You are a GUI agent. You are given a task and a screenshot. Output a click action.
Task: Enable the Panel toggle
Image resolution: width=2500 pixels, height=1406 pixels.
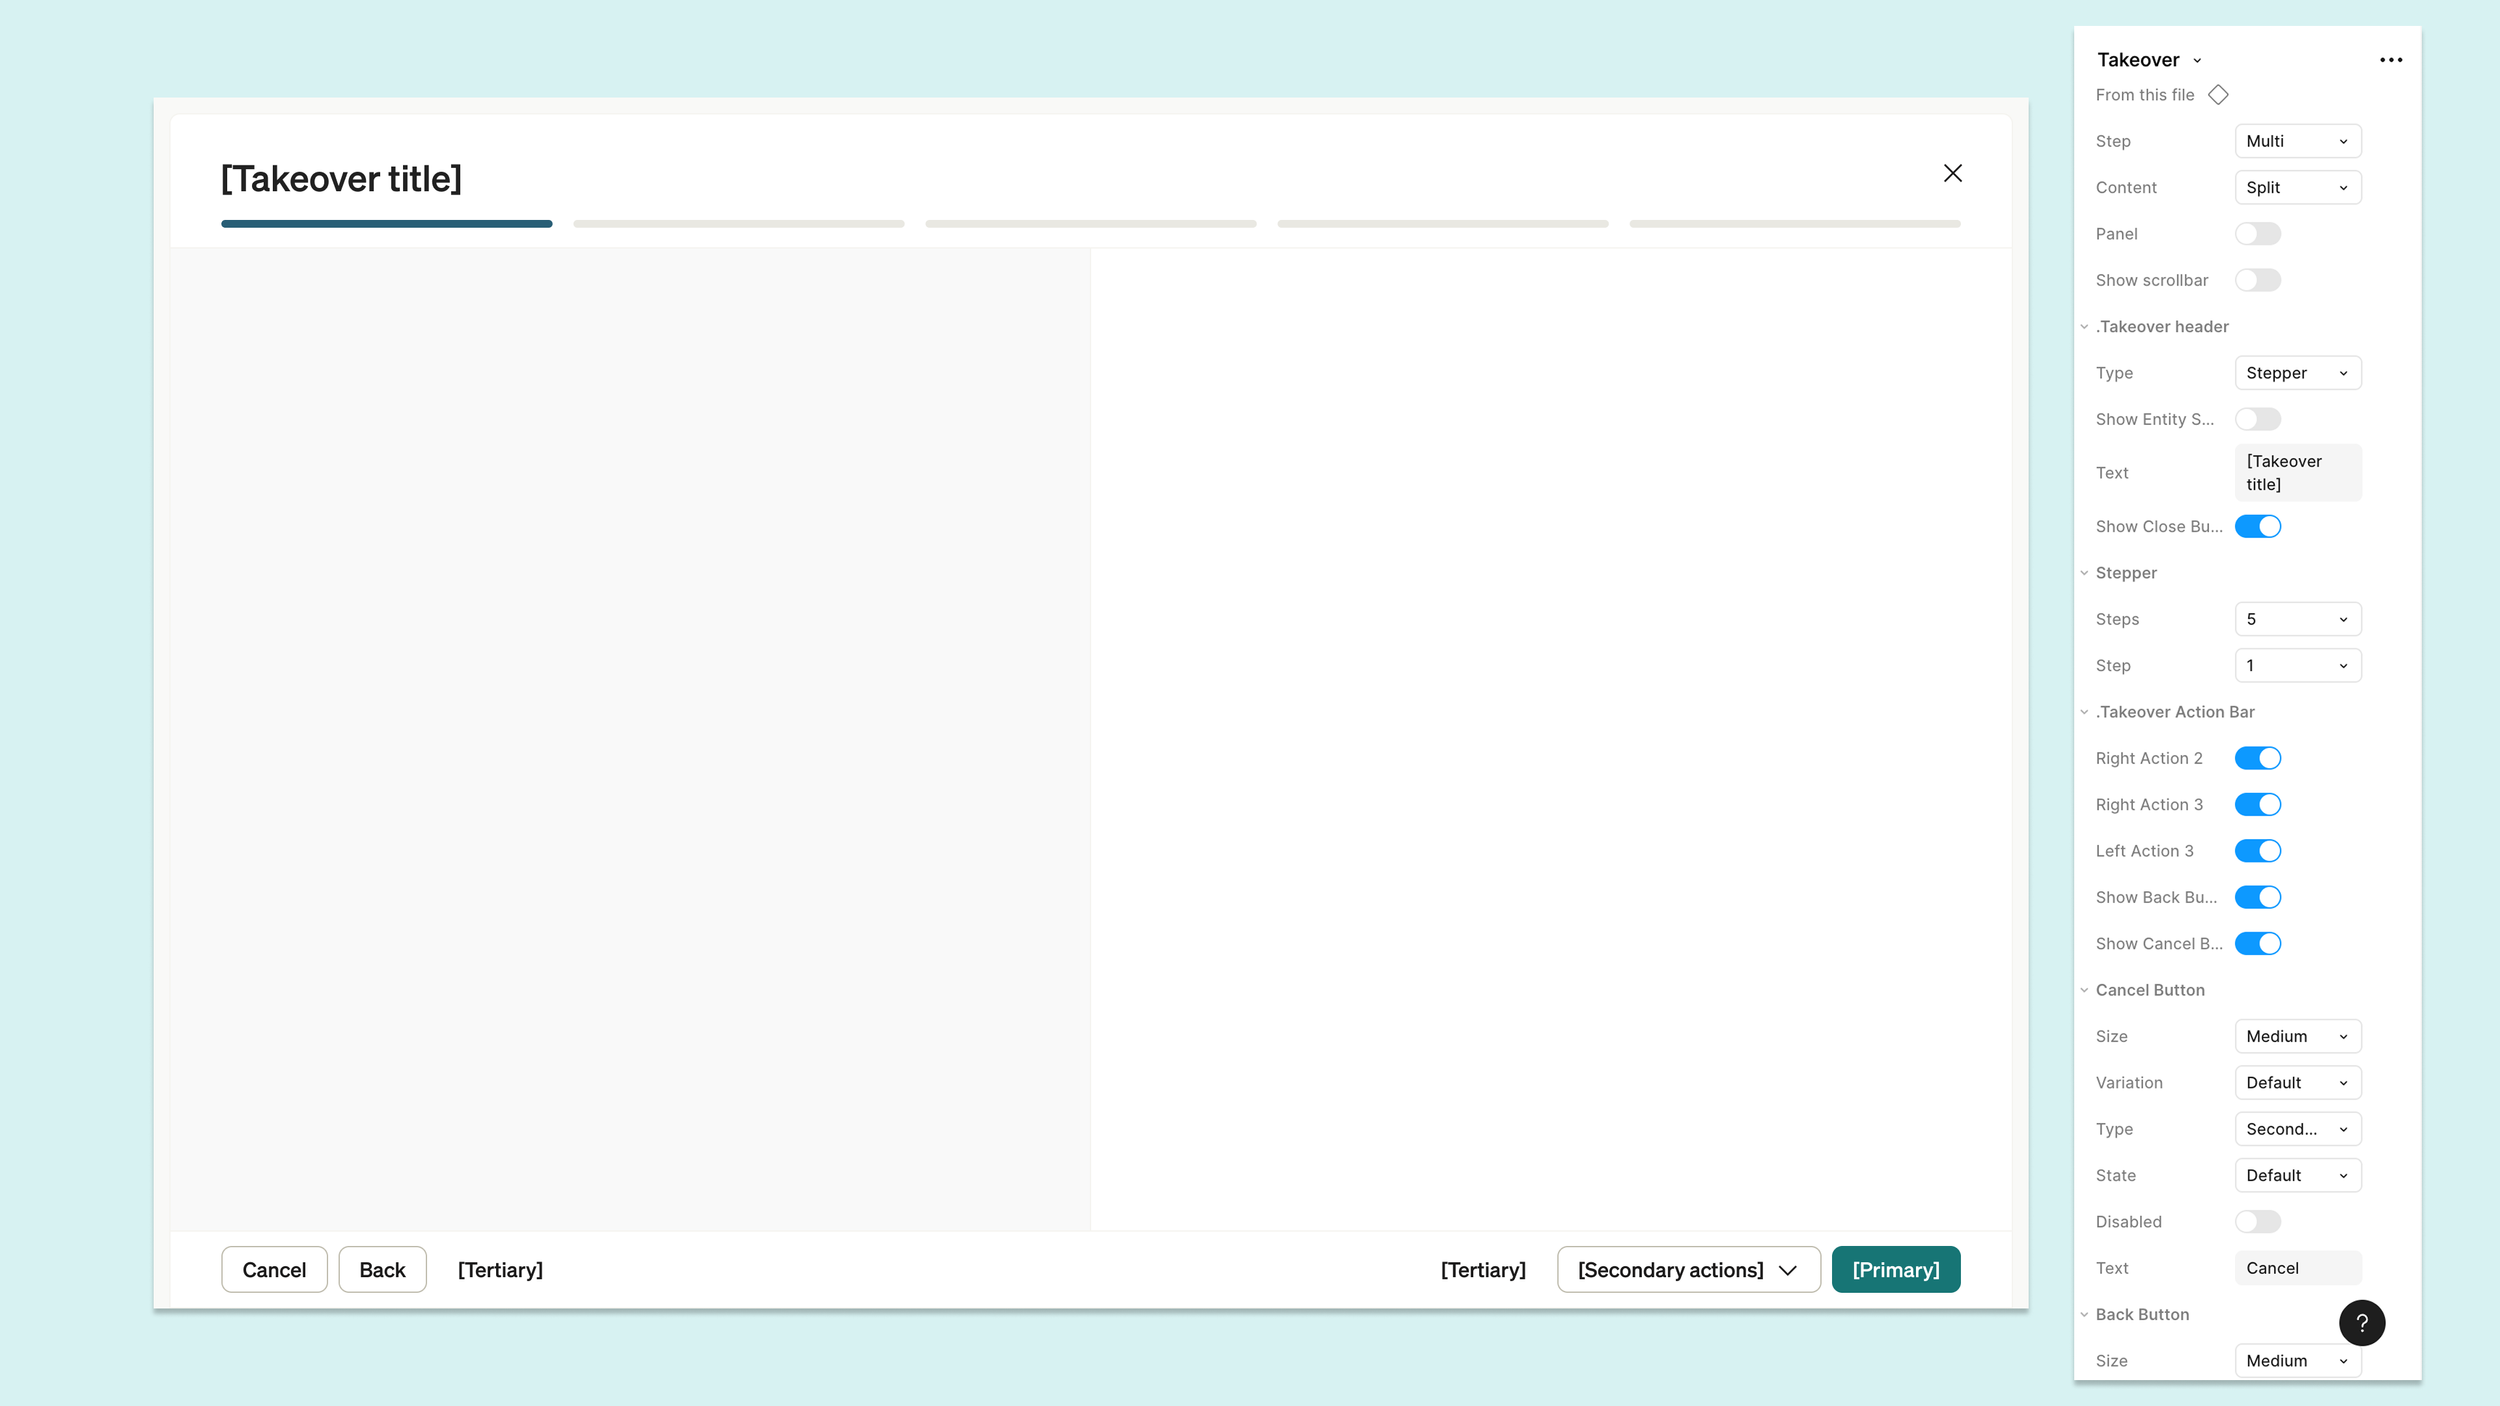coord(2257,234)
